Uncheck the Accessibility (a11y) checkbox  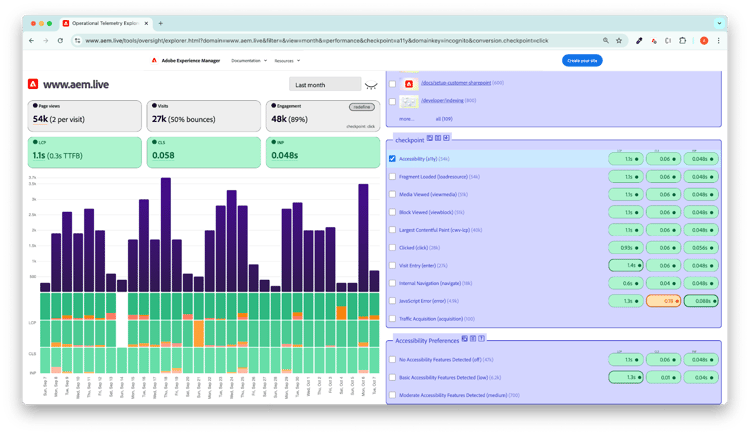coord(393,158)
